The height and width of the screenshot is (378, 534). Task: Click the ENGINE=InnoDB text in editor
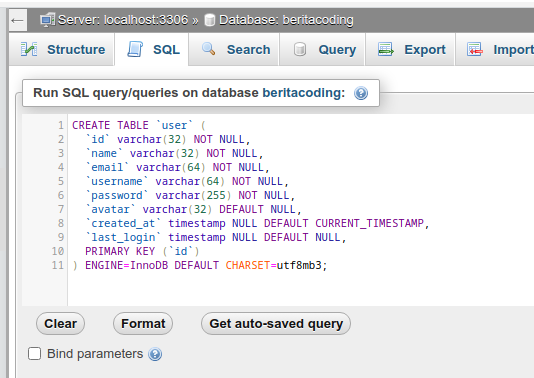coord(126,265)
